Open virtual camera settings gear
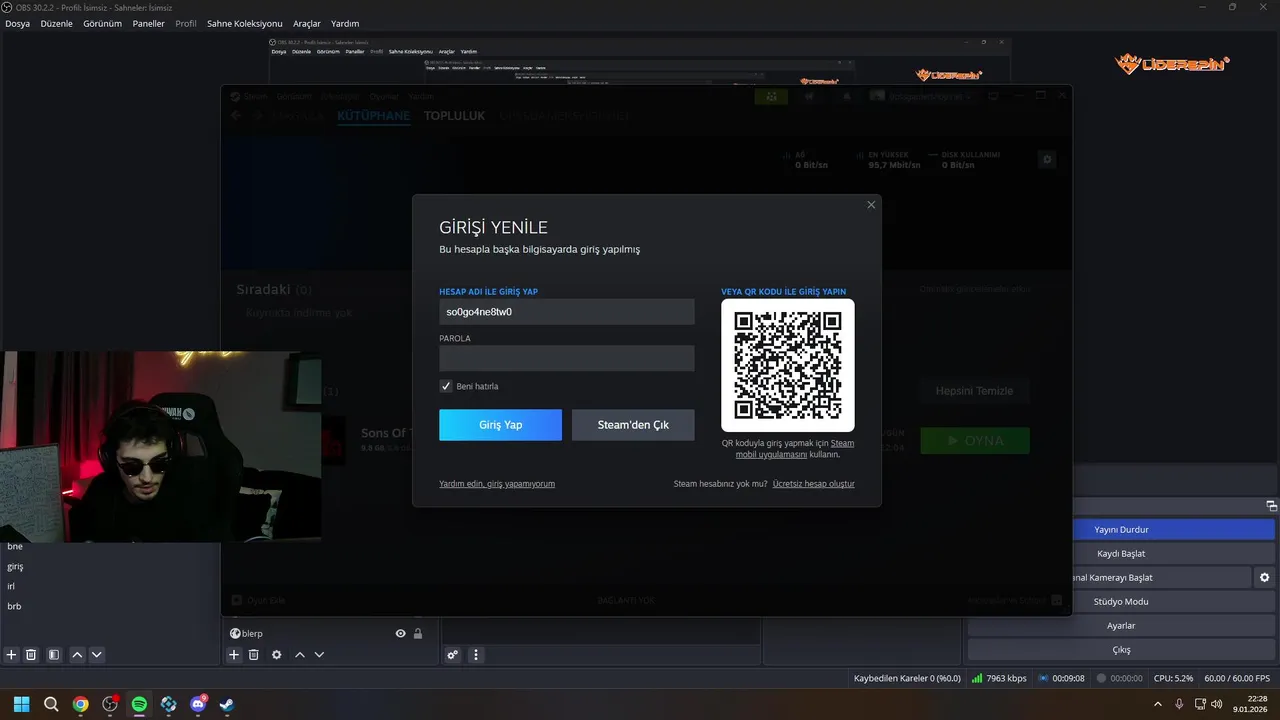 coord(1265,577)
